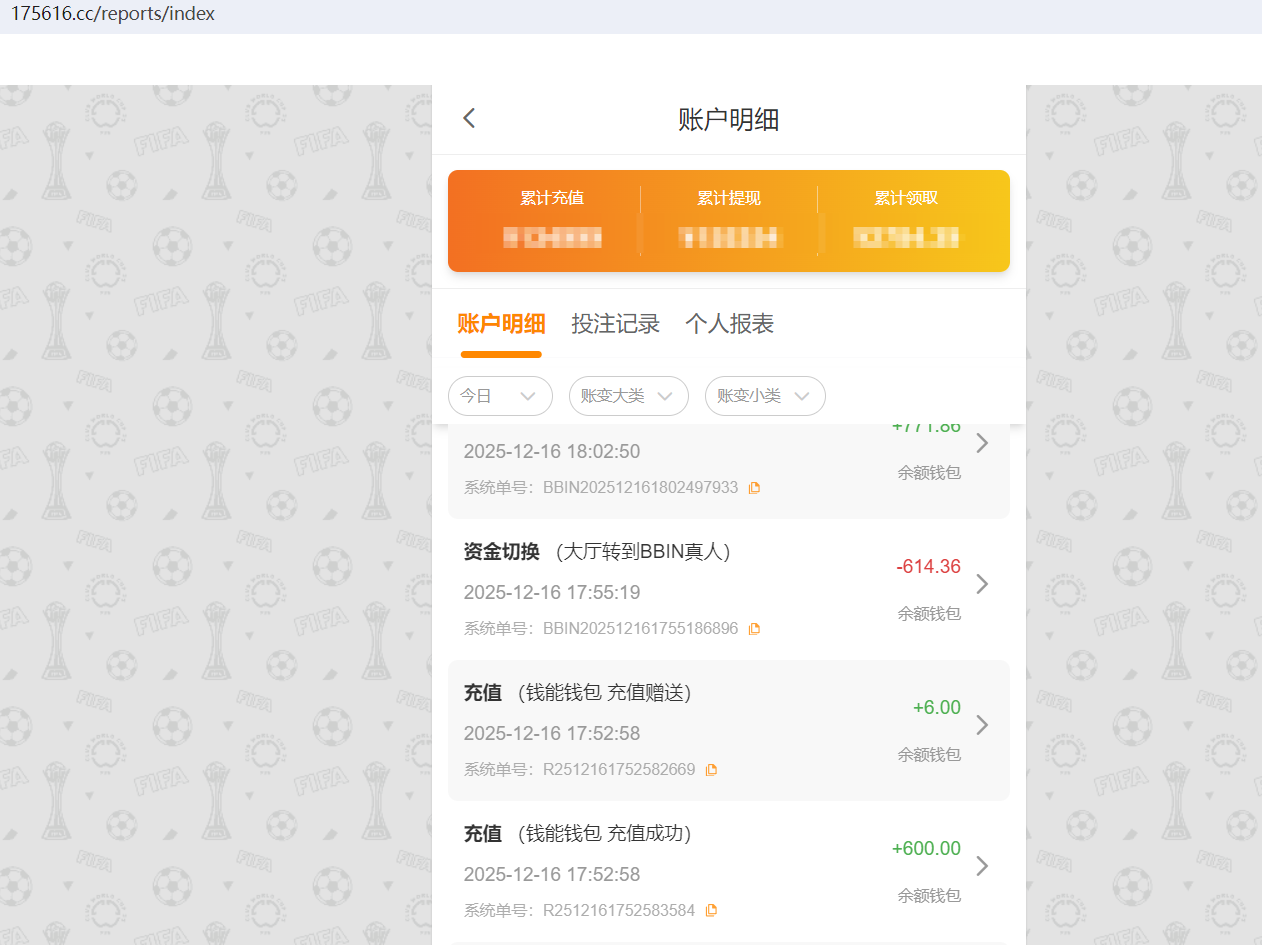Open details of the +6.00 充值 record
Image resolution: width=1262 pixels, height=945 pixels.
[981, 725]
